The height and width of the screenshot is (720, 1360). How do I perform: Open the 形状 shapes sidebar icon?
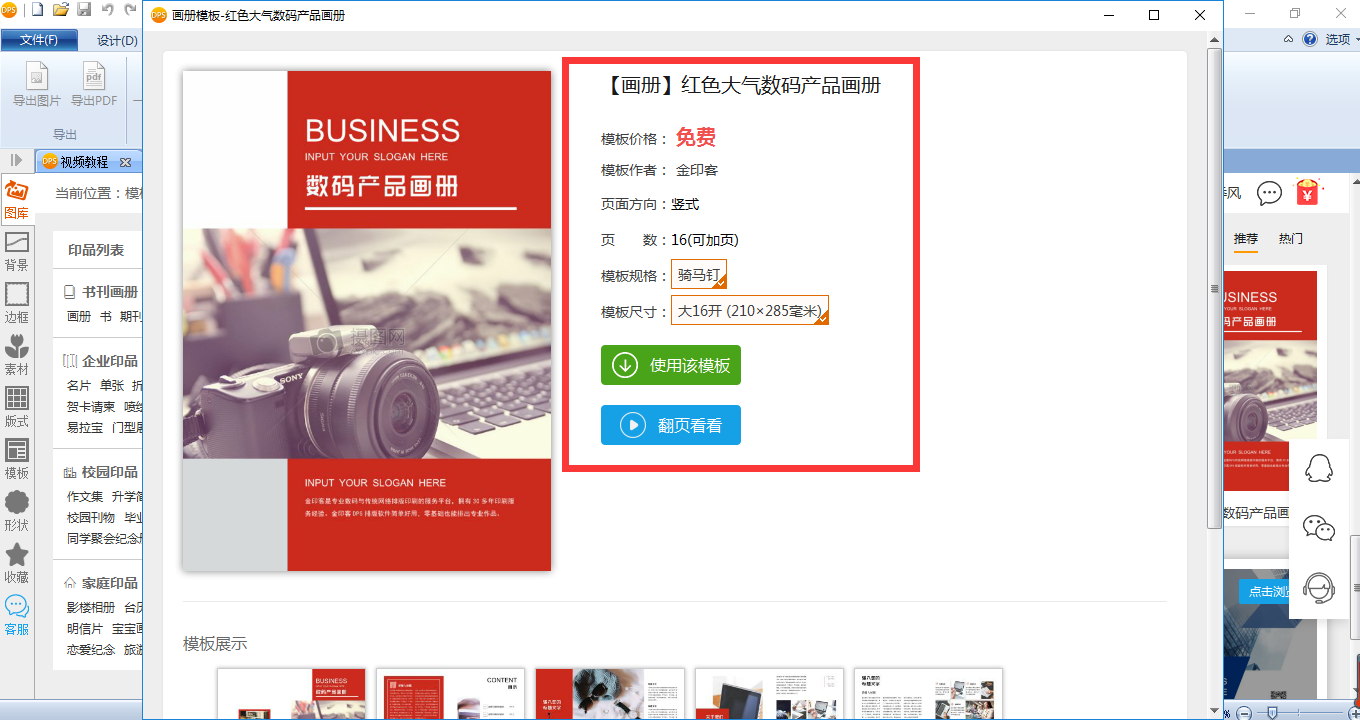pyautogui.click(x=17, y=511)
